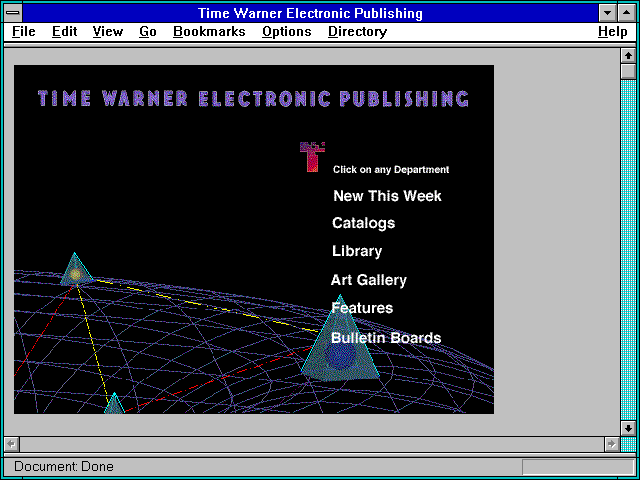This screenshot has height=480, width=640.
Task: Open the window system control menu box
Action: [x=13, y=13]
